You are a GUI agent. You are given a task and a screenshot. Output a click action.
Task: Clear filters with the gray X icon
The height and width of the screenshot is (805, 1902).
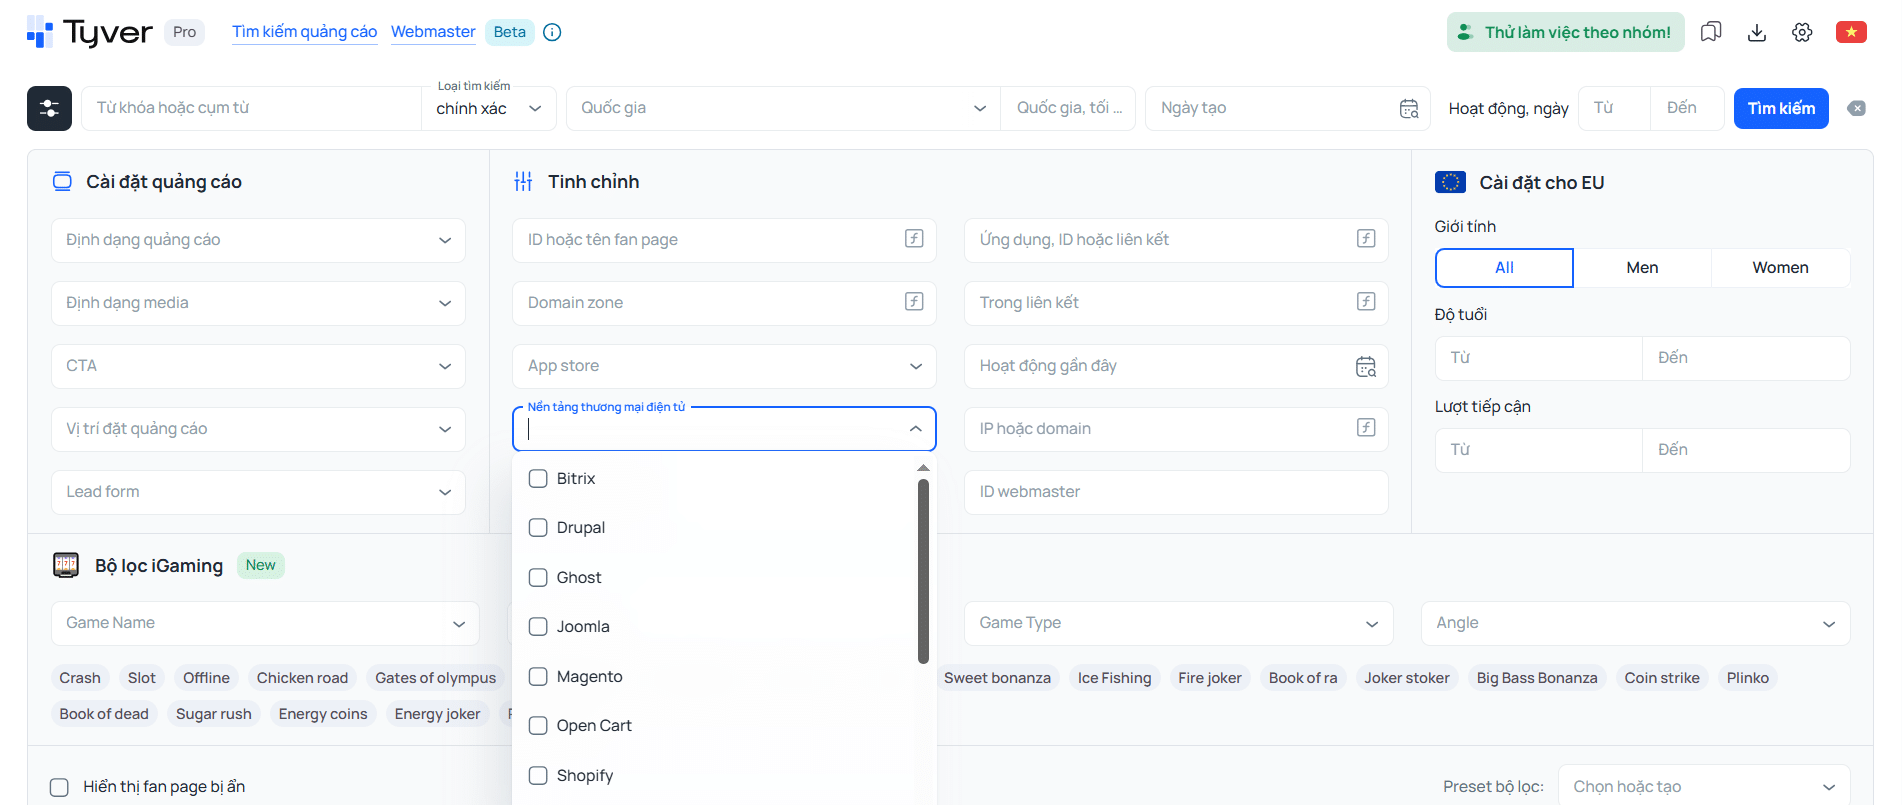pos(1856,108)
